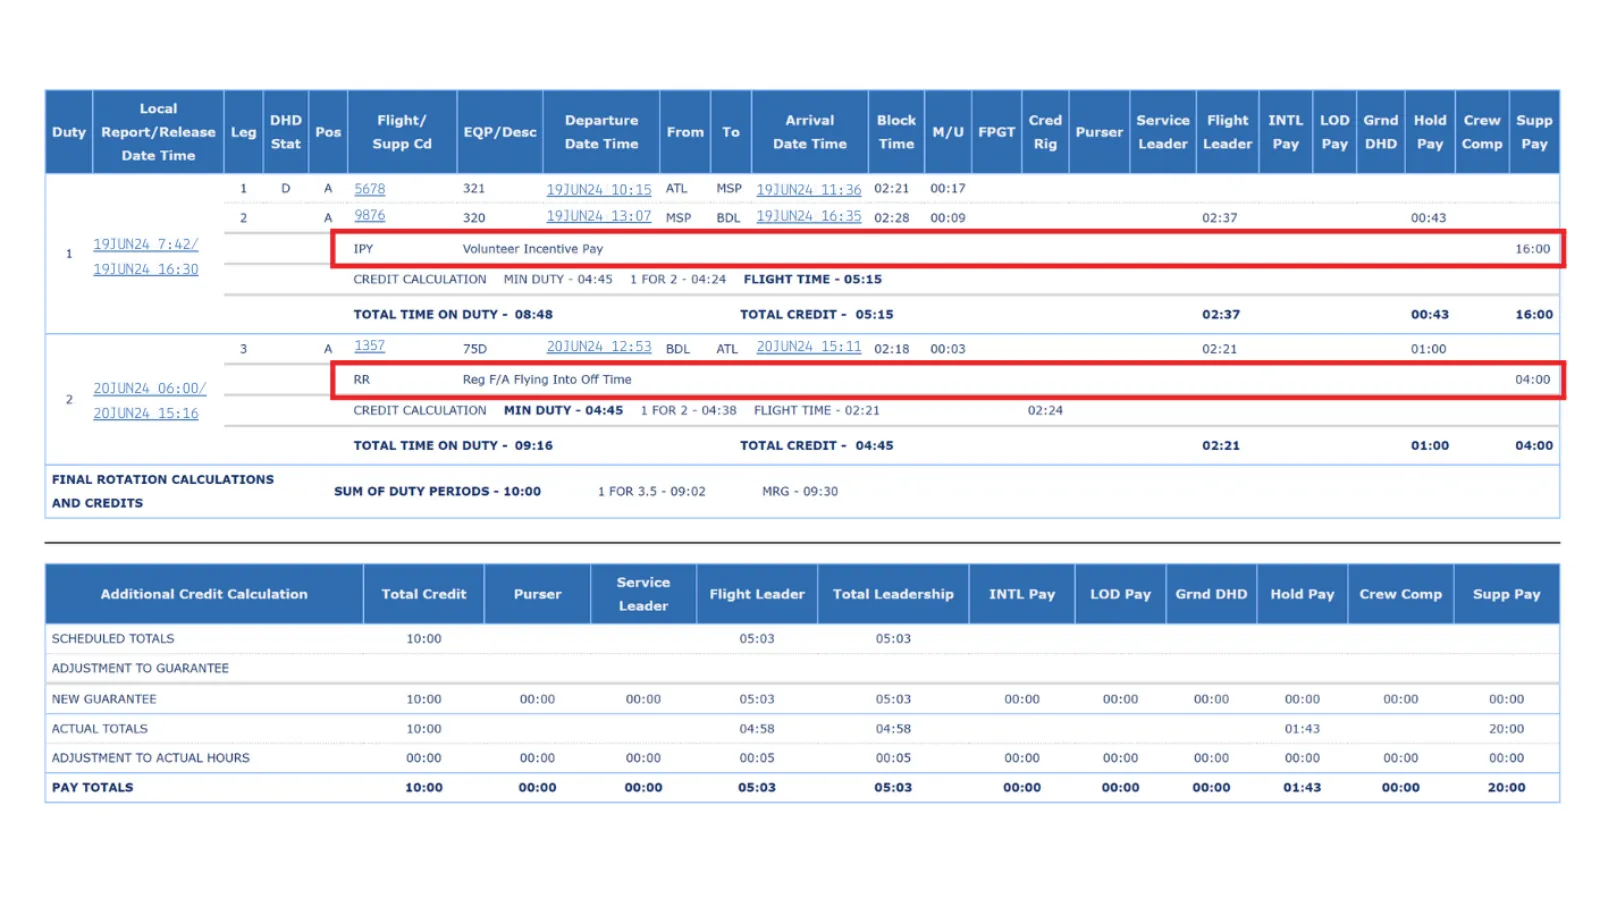
Task: Open report time 19JUN24 7:42 link
Action: point(146,244)
